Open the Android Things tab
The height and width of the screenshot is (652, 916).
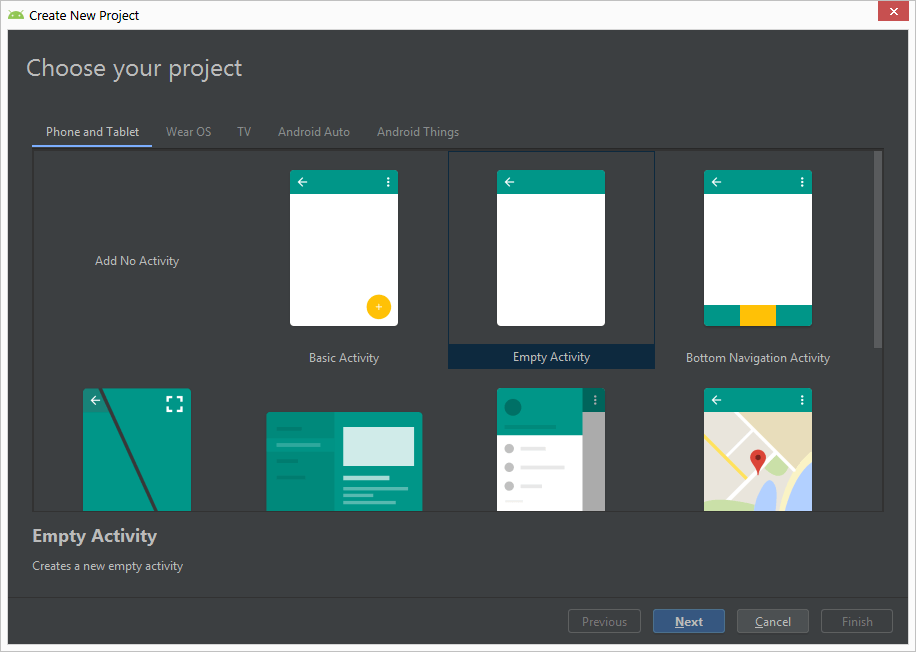pos(418,132)
